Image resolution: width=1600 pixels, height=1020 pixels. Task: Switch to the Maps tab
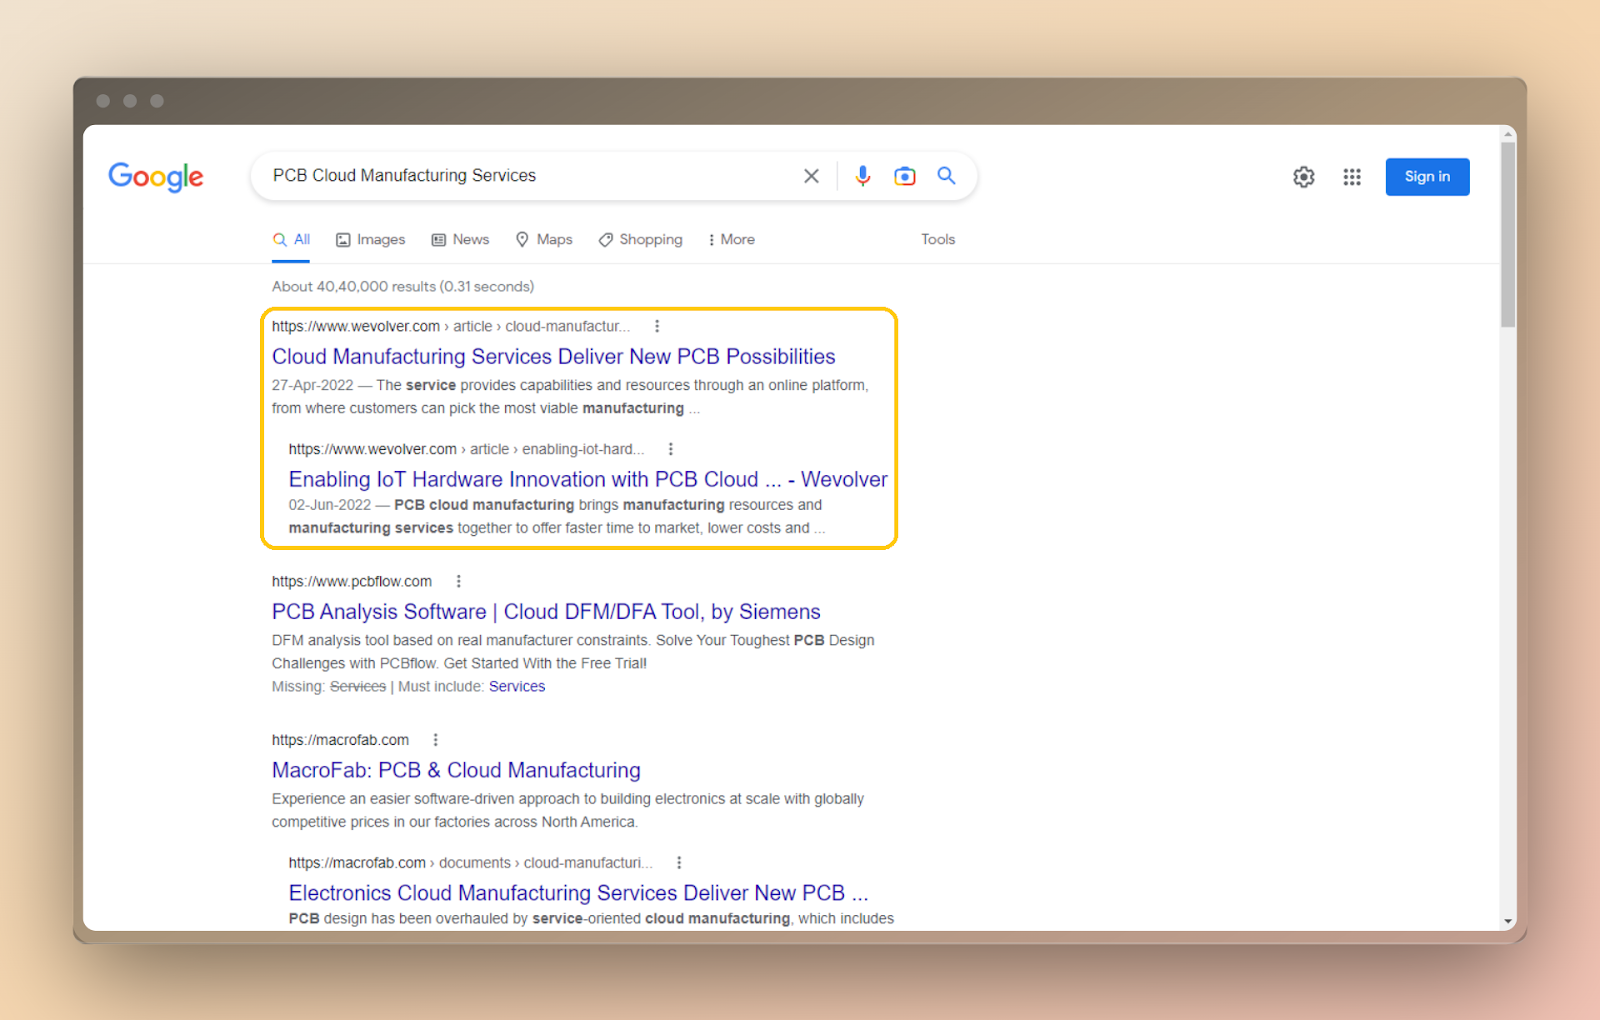tap(544, 240)
